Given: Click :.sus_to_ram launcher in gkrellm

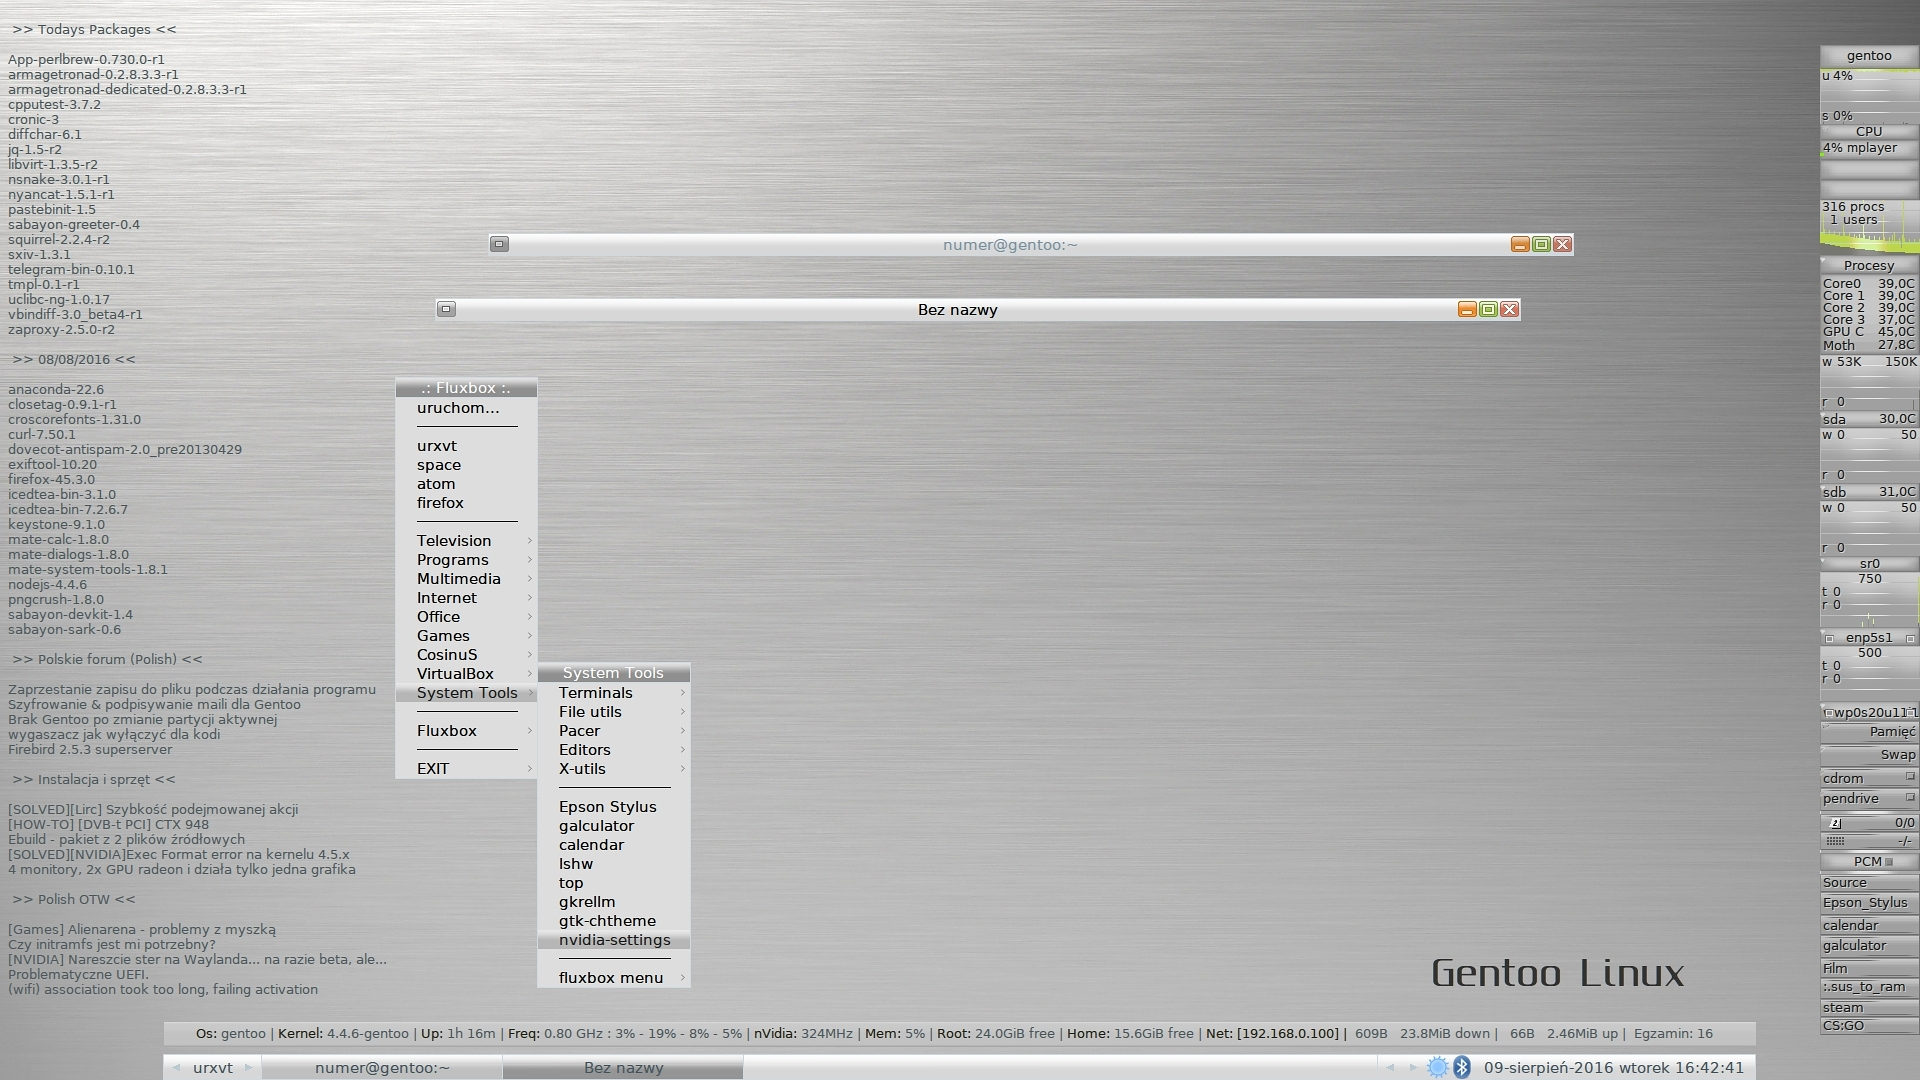Looking at the screenshot, I should pos(1869,986).
